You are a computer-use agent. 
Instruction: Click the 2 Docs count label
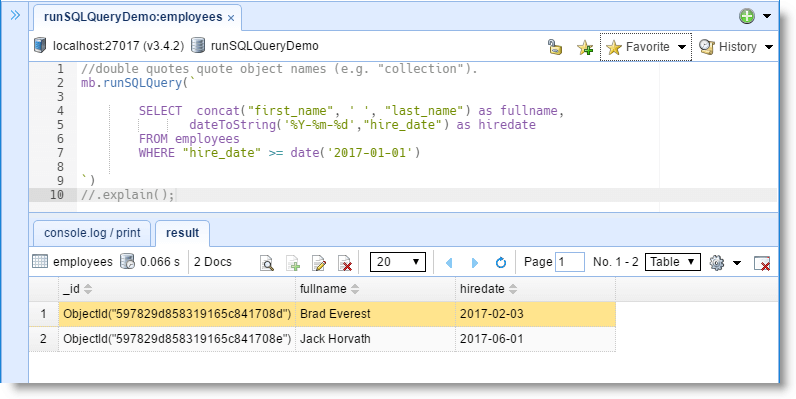point(213,262)
